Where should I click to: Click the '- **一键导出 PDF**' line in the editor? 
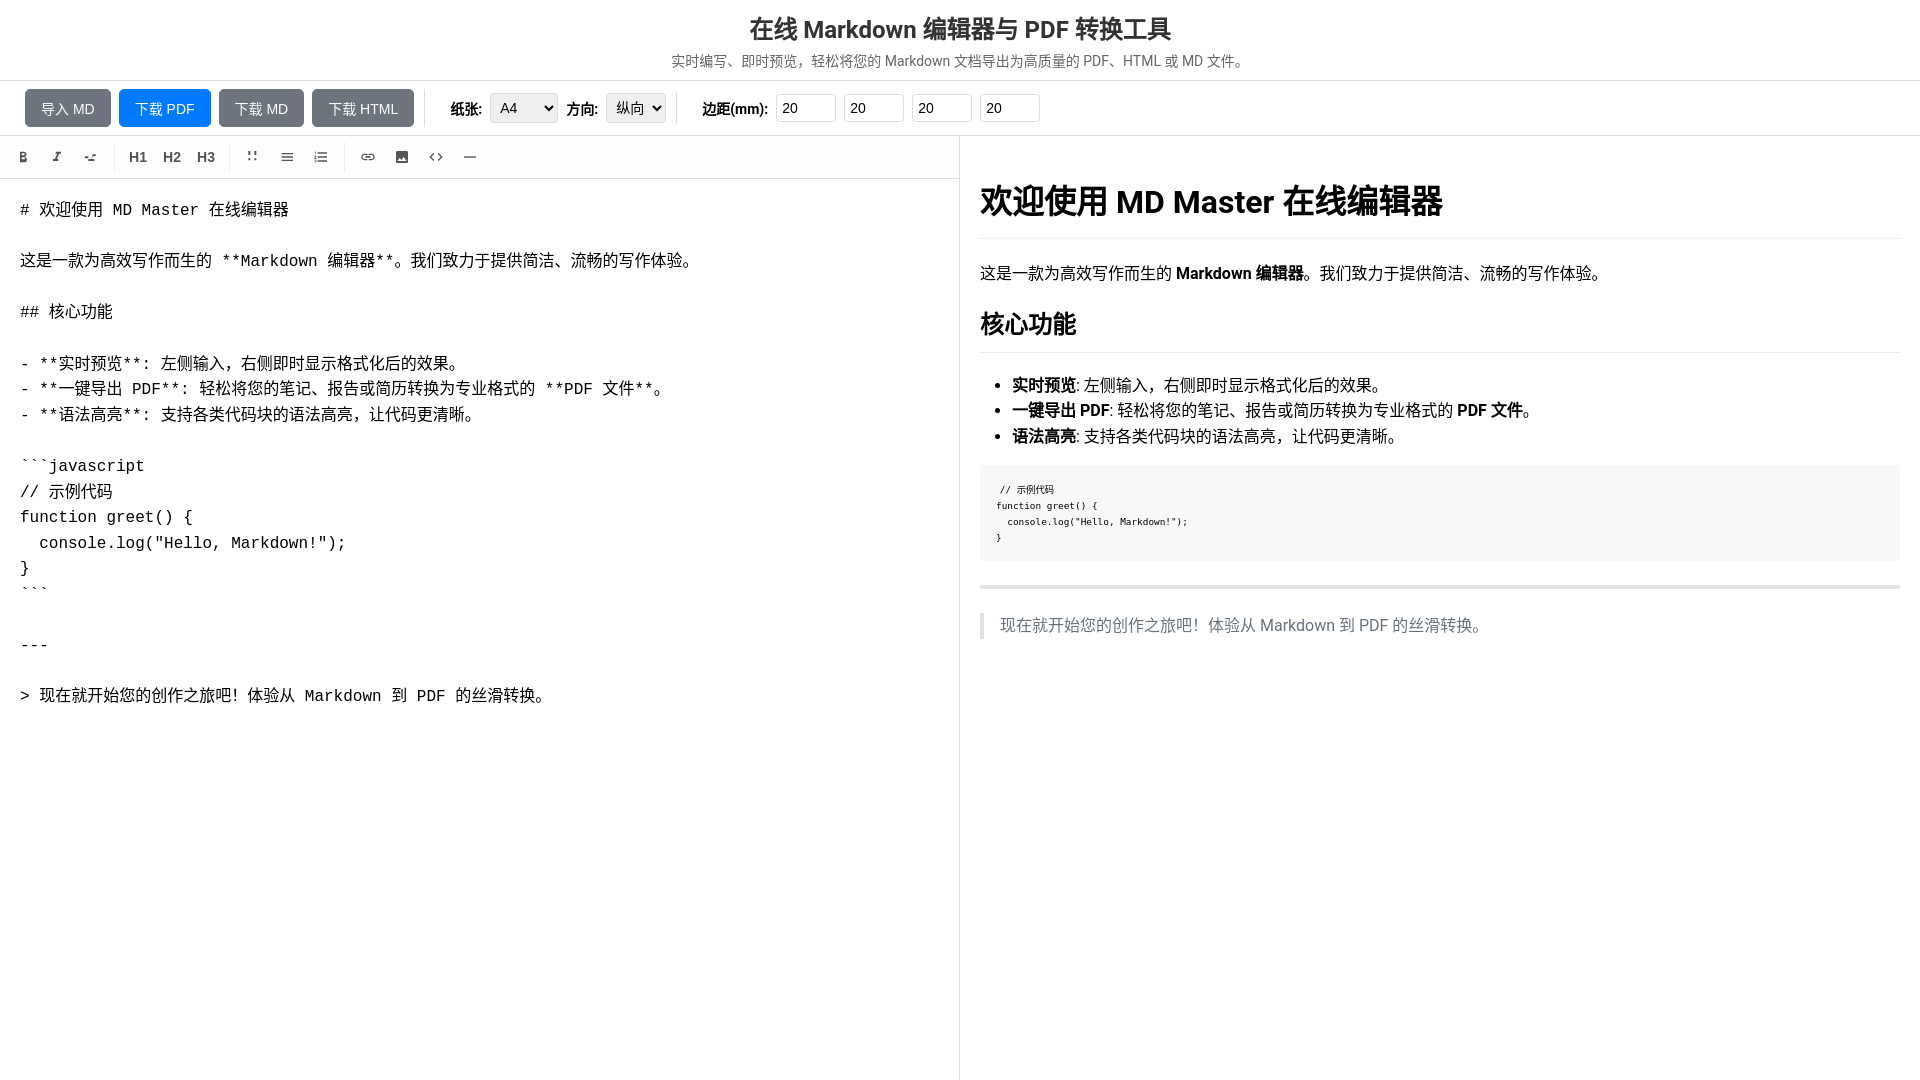pyautogui.click(x=344, y=389)
